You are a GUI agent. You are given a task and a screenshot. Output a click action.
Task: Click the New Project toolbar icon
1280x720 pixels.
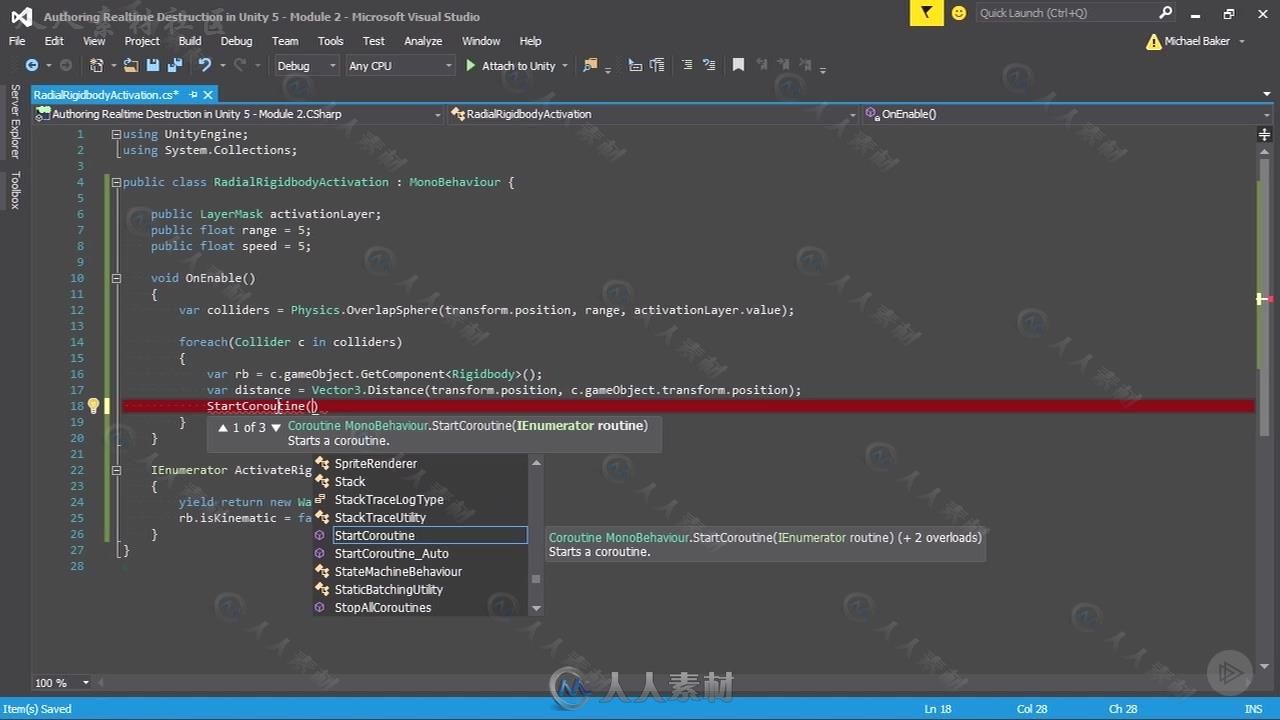tap(96, 65)
